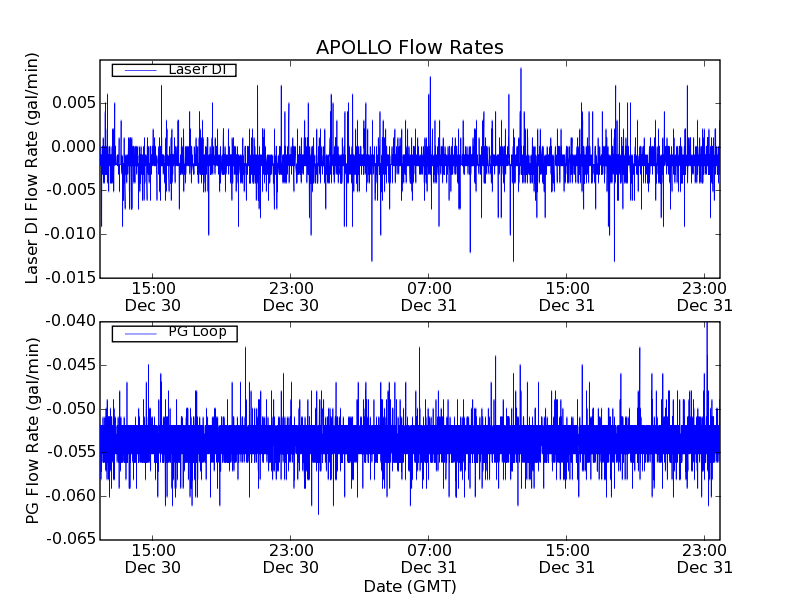Viewport: 800px width, 600px height.
Task: Select the 'PG Loop' legend label
Action: click(x=197, y=332)
